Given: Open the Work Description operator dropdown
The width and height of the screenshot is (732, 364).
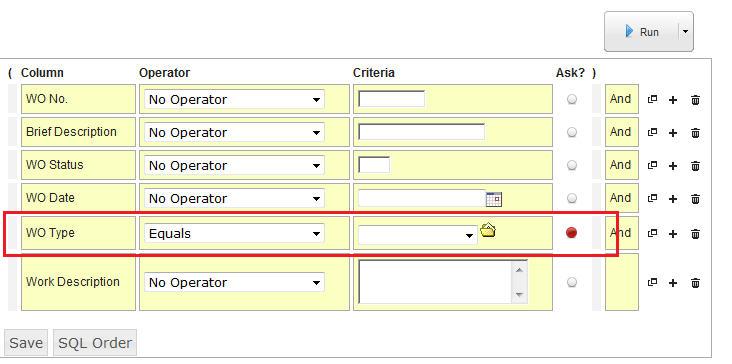Looking at the screenshot, I should point(234,282).
